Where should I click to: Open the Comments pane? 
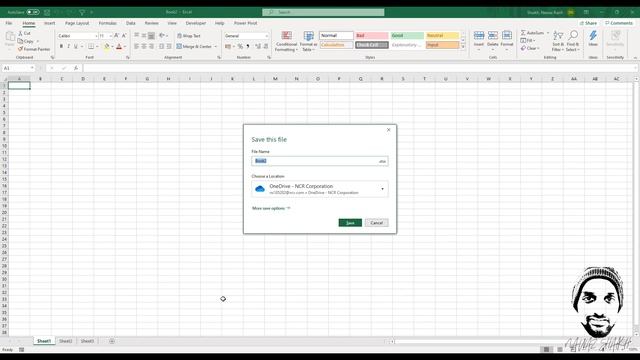click(619, 23)
